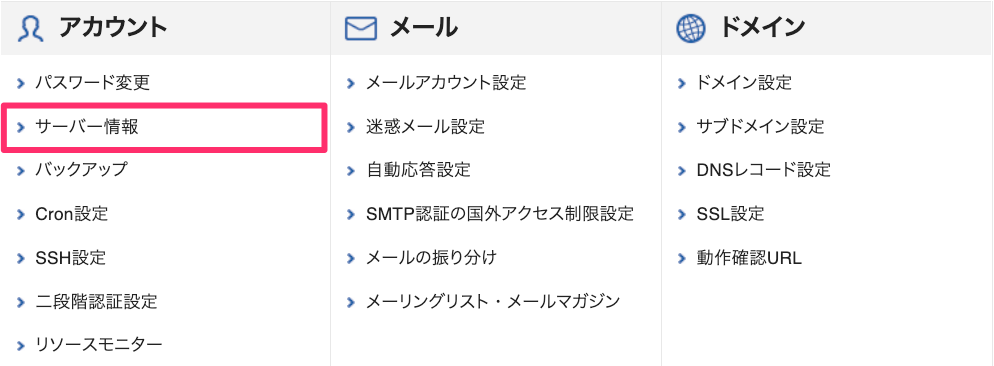
Task: Click the アカウント person icon
Action: [x=30, y=29]
